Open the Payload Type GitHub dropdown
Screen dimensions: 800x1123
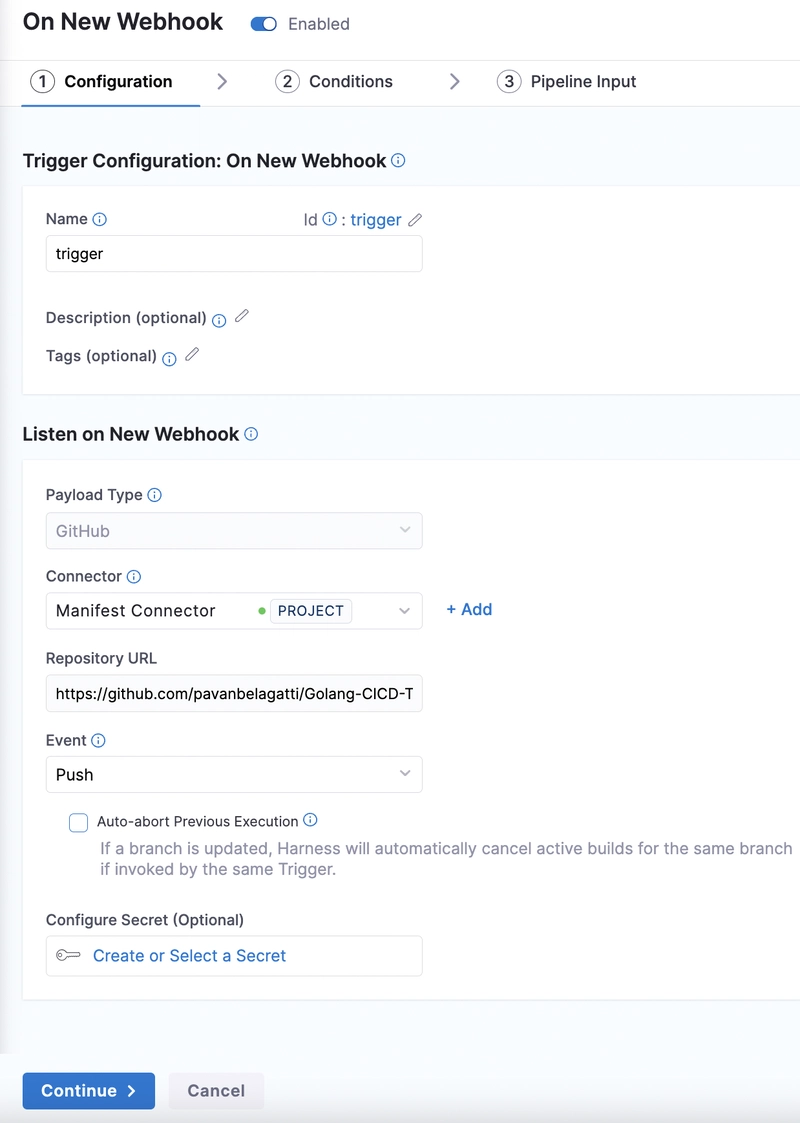point(234,531)
